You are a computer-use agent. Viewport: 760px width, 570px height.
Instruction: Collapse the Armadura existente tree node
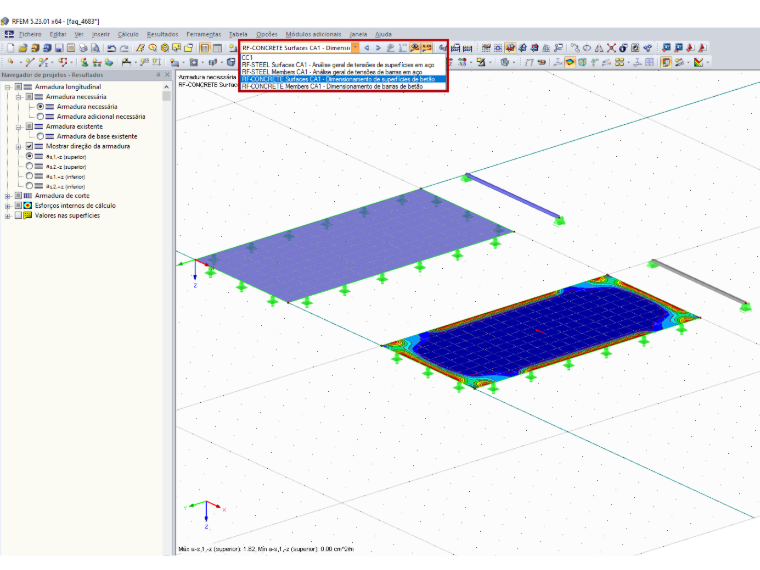point(18,127)
